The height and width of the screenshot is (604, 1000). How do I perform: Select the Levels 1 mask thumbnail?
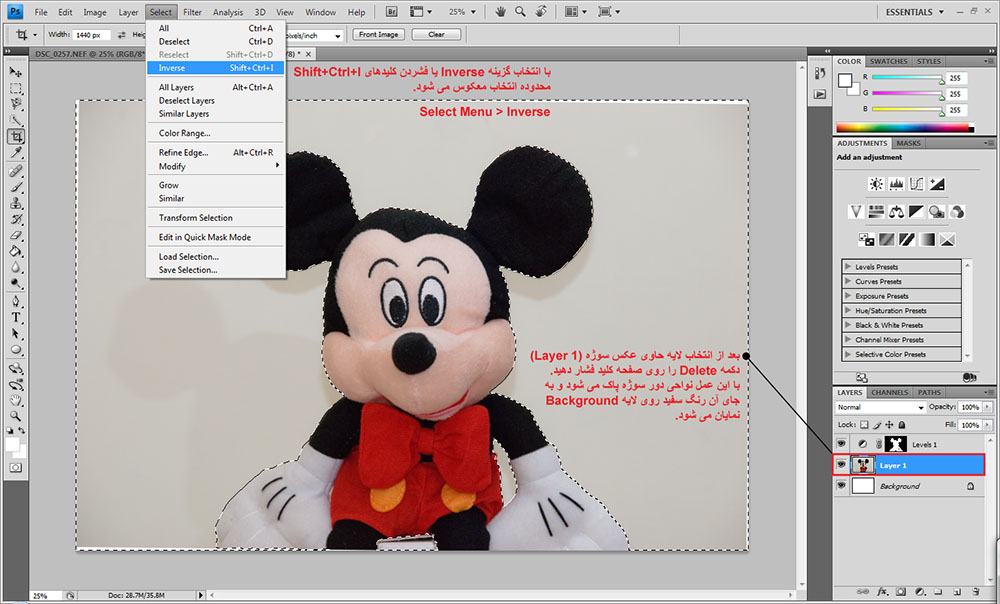click(895, 444)
